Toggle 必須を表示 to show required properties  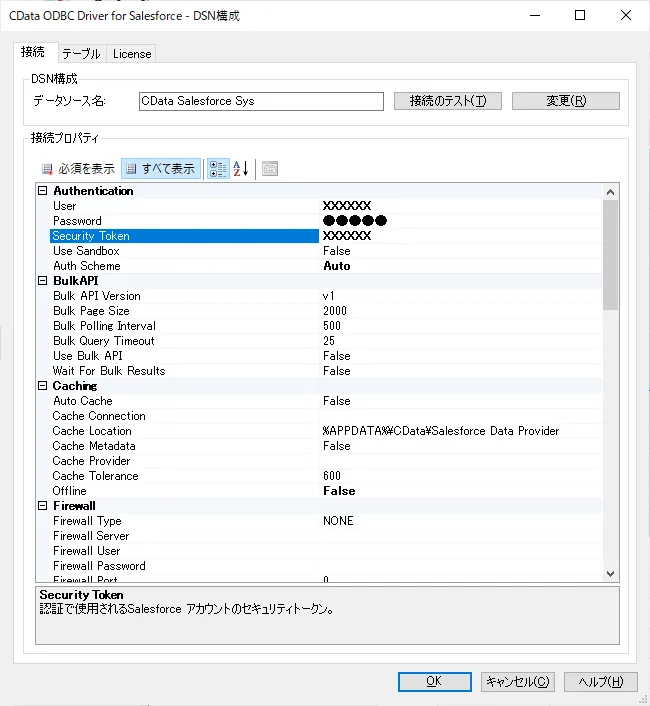78,169
